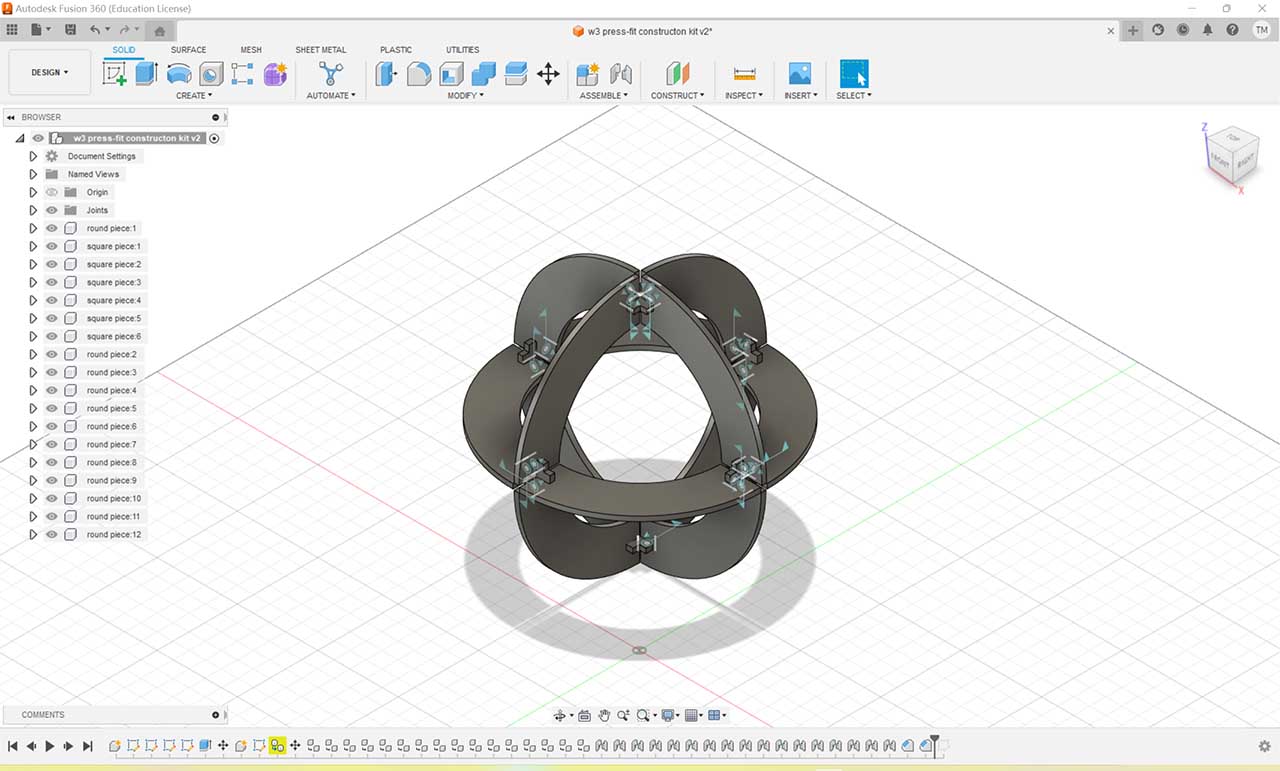Expand Document Settings node
This screenshot has height=771, width=1280.
click(33, 156)
